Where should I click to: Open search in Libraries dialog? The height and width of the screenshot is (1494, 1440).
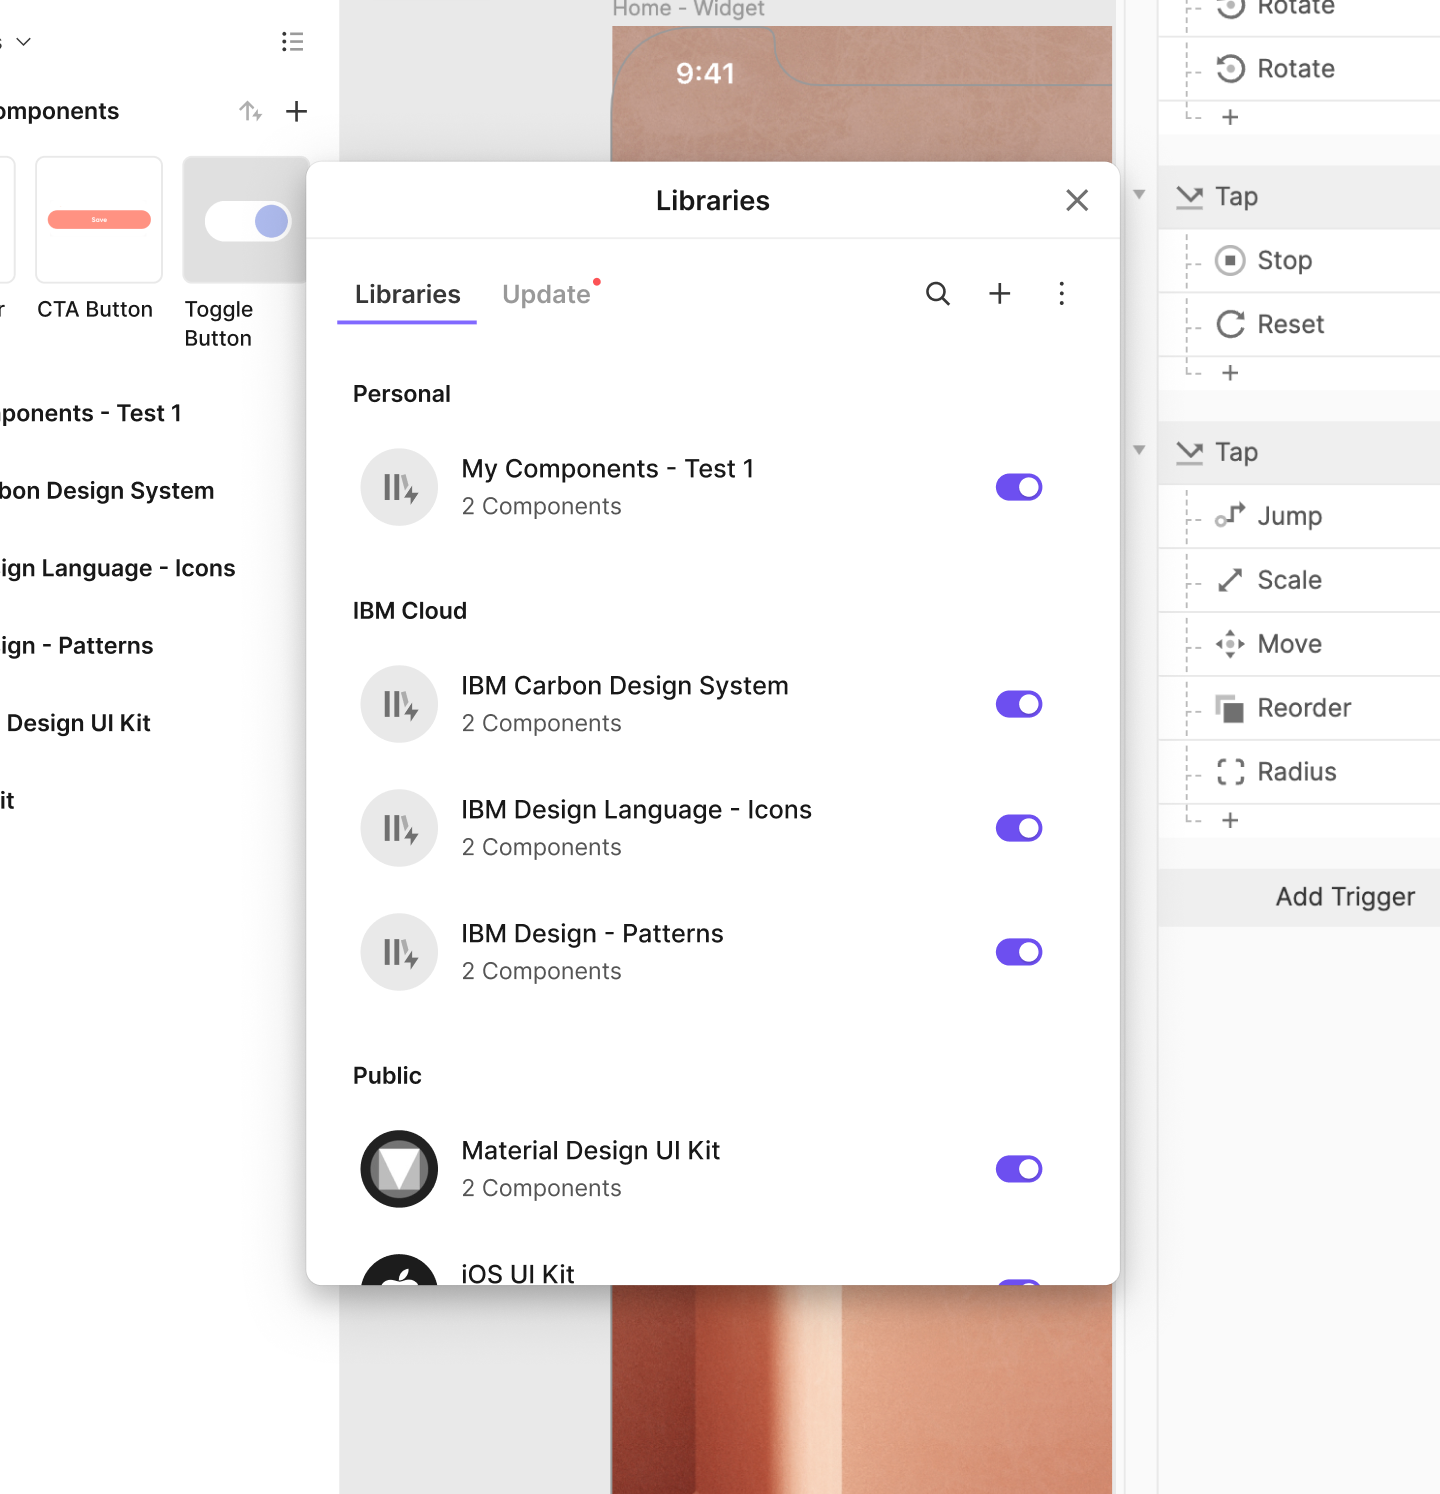pyautogui.click(x=937, y=294)
